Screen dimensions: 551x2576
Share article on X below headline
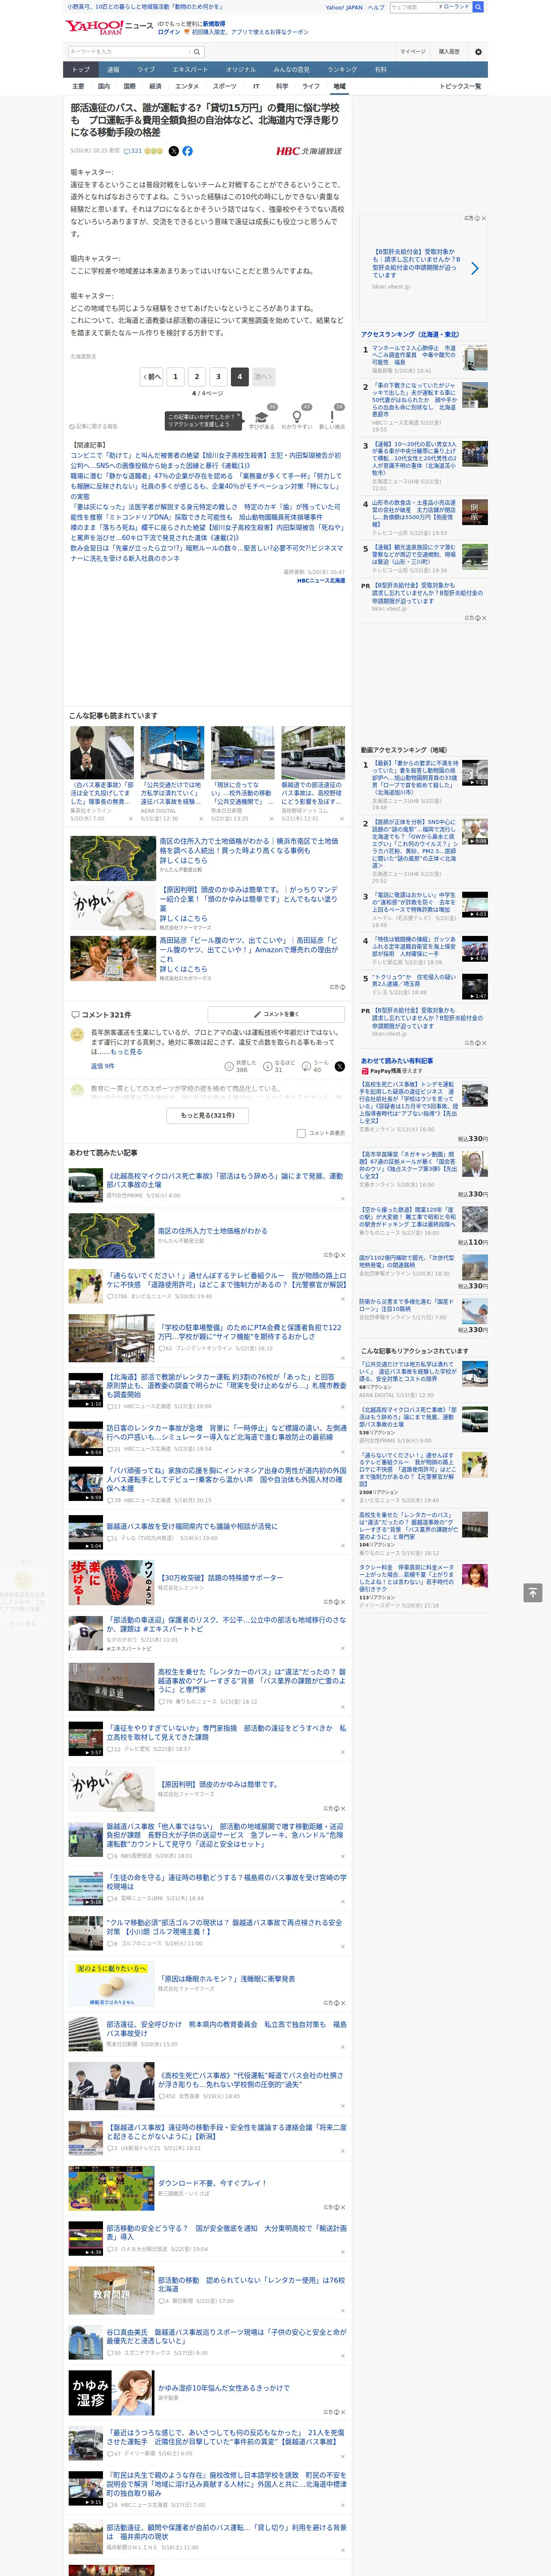(x=174, y=151)
